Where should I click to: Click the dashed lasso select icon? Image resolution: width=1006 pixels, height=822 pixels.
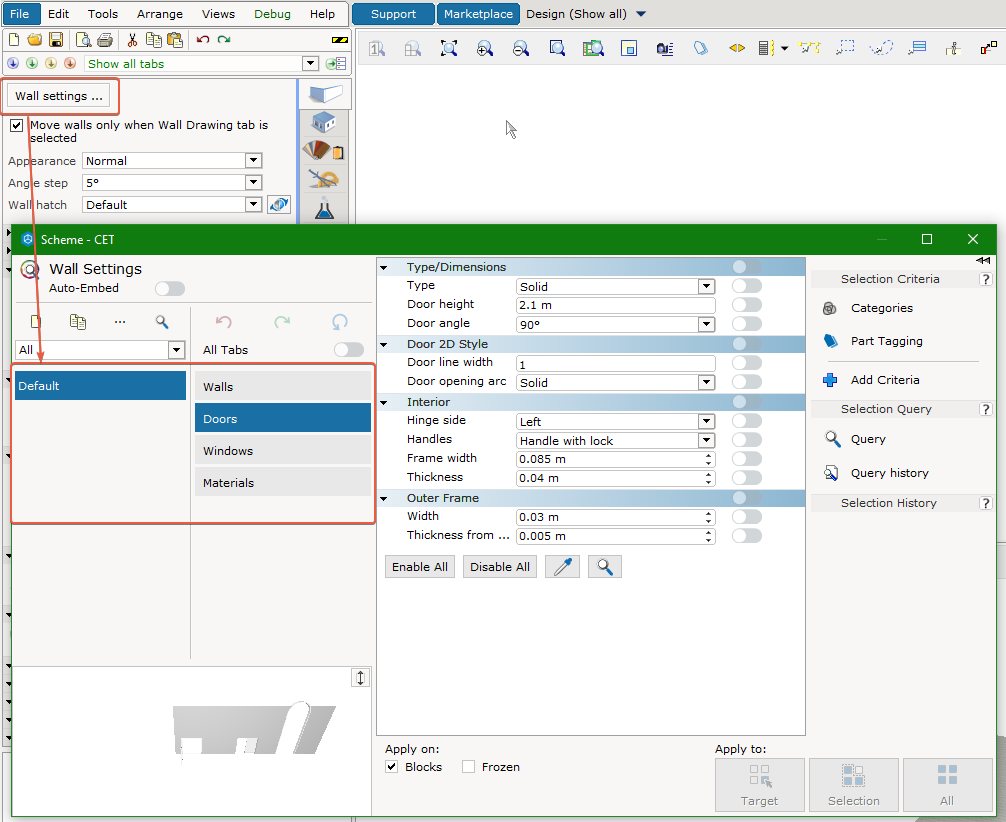[881, 47]
